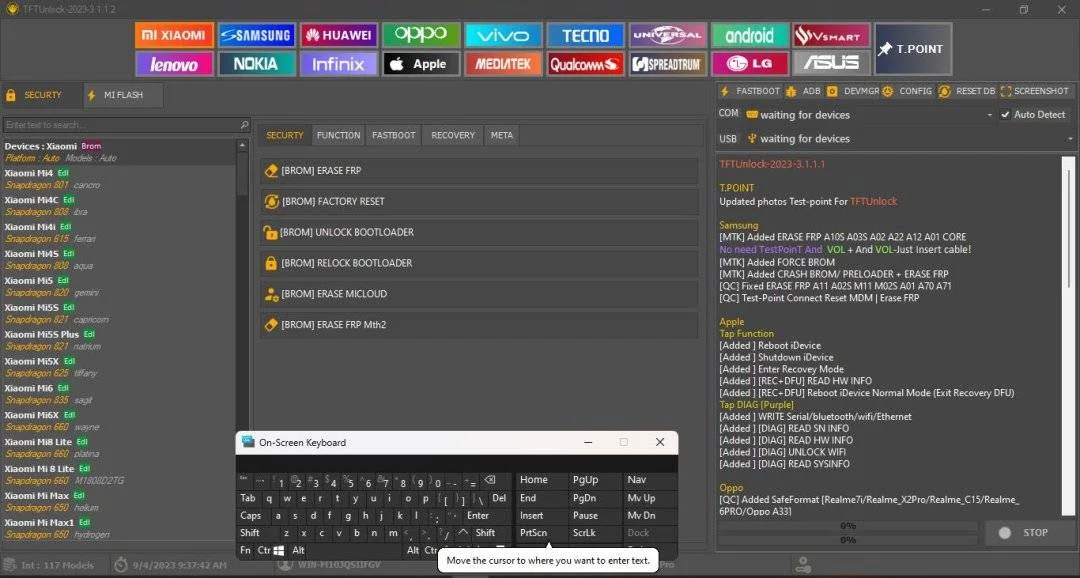This screenshot has height=578, width=1080.
Task: Select the Infinix brand icon
Action: point(338,64)
